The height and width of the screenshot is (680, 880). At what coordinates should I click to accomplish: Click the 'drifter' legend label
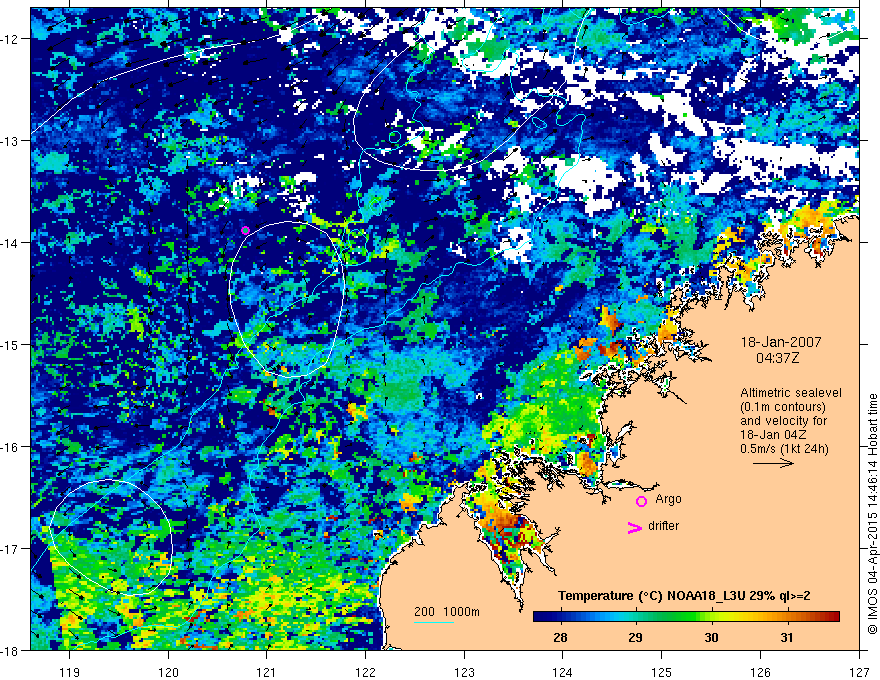point(663,526)
